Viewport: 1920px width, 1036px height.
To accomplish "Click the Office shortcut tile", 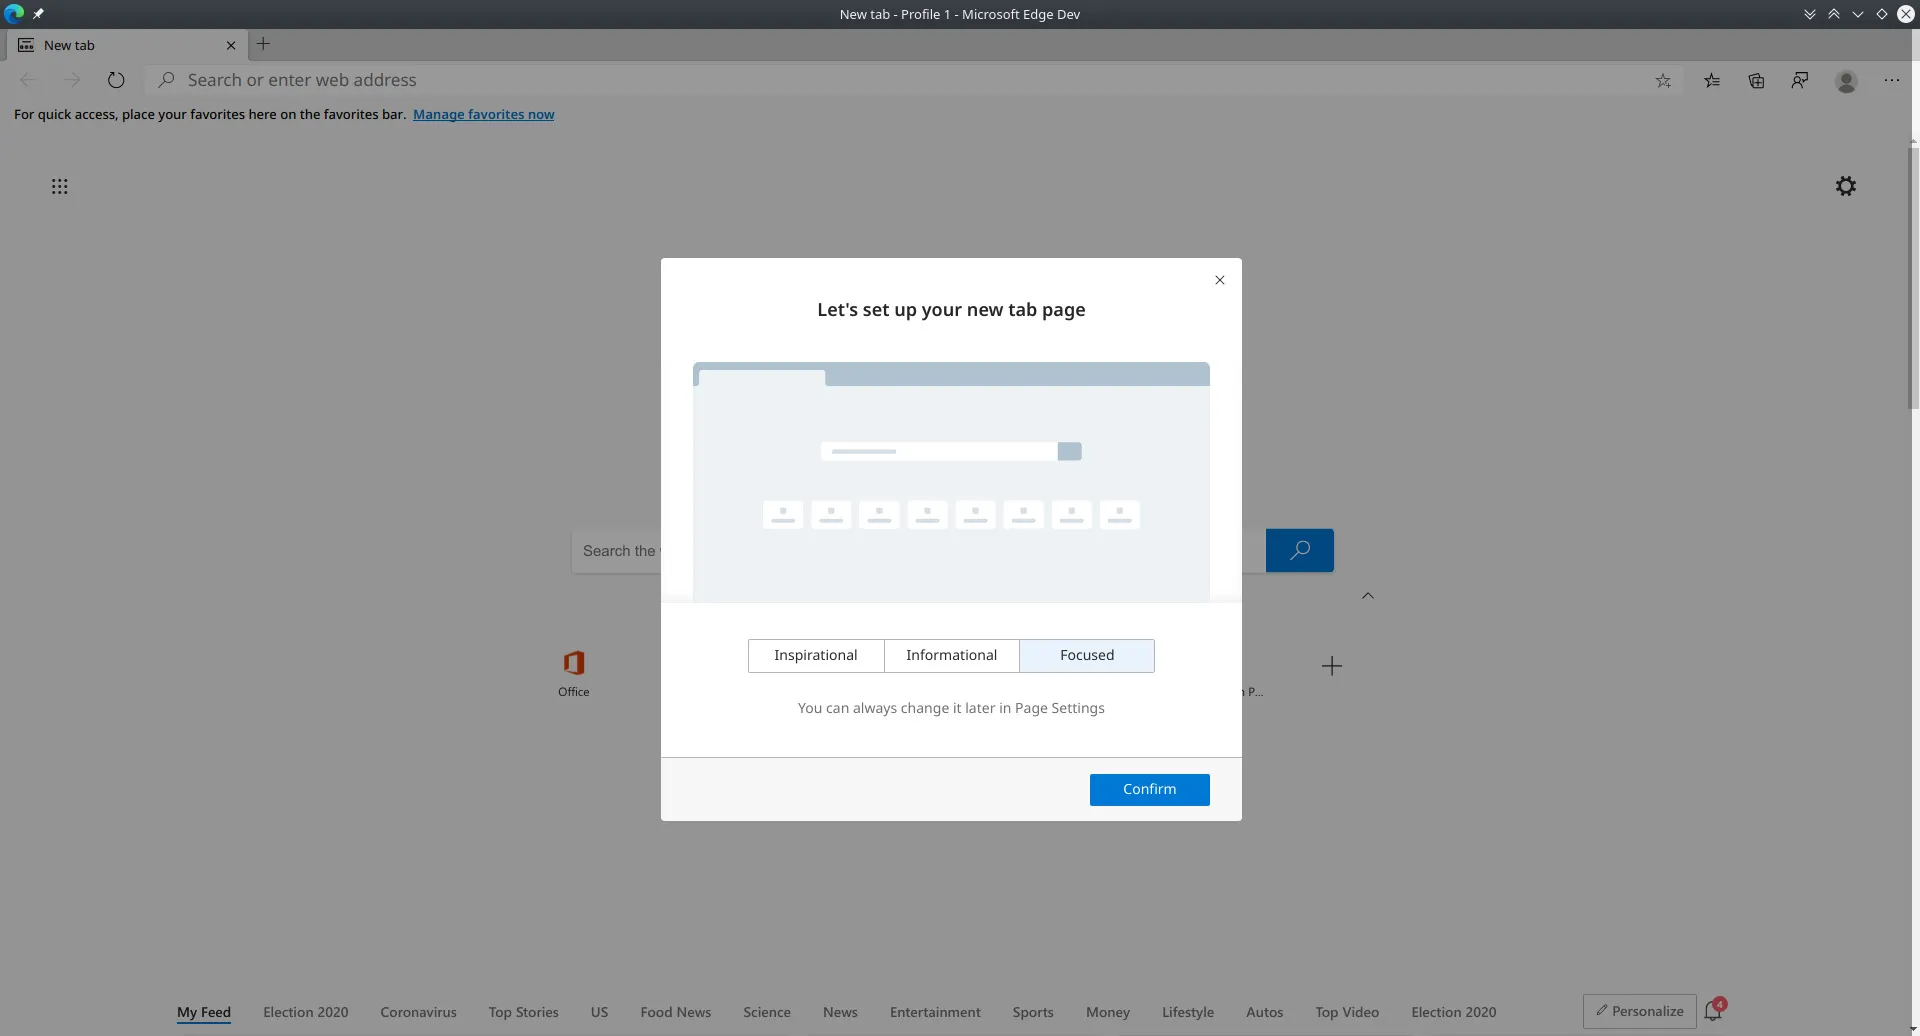I will click(573, 672).
